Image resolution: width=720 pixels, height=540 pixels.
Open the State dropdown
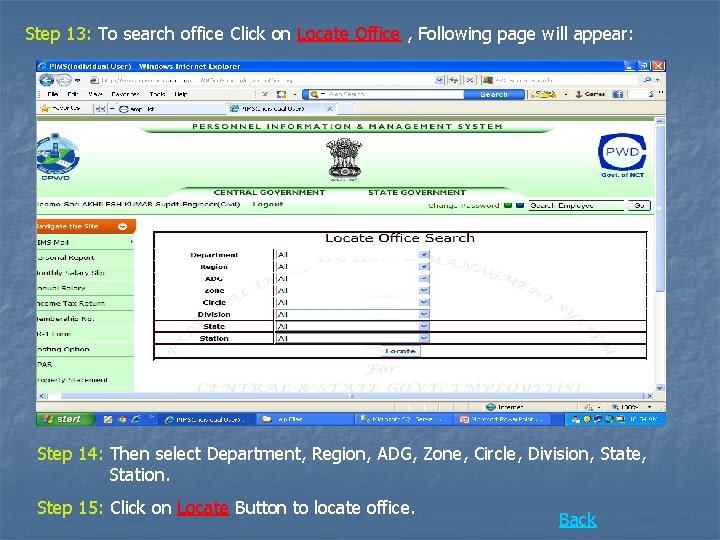pos(423,326)
